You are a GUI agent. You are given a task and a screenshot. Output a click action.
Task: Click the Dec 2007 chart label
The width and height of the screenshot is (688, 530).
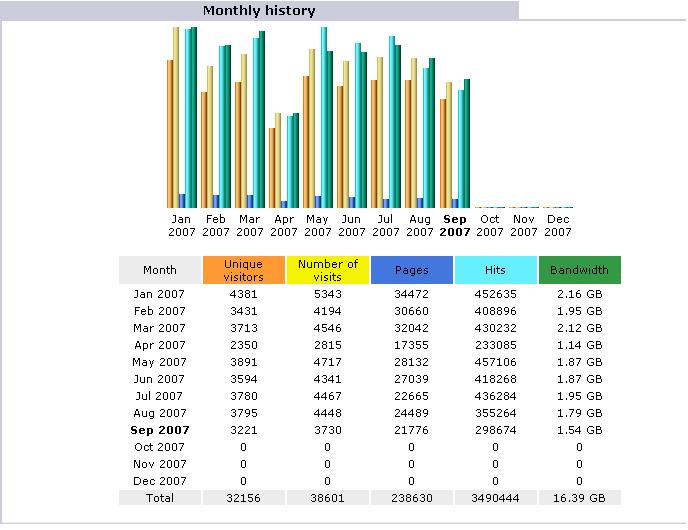click(558, 226)
